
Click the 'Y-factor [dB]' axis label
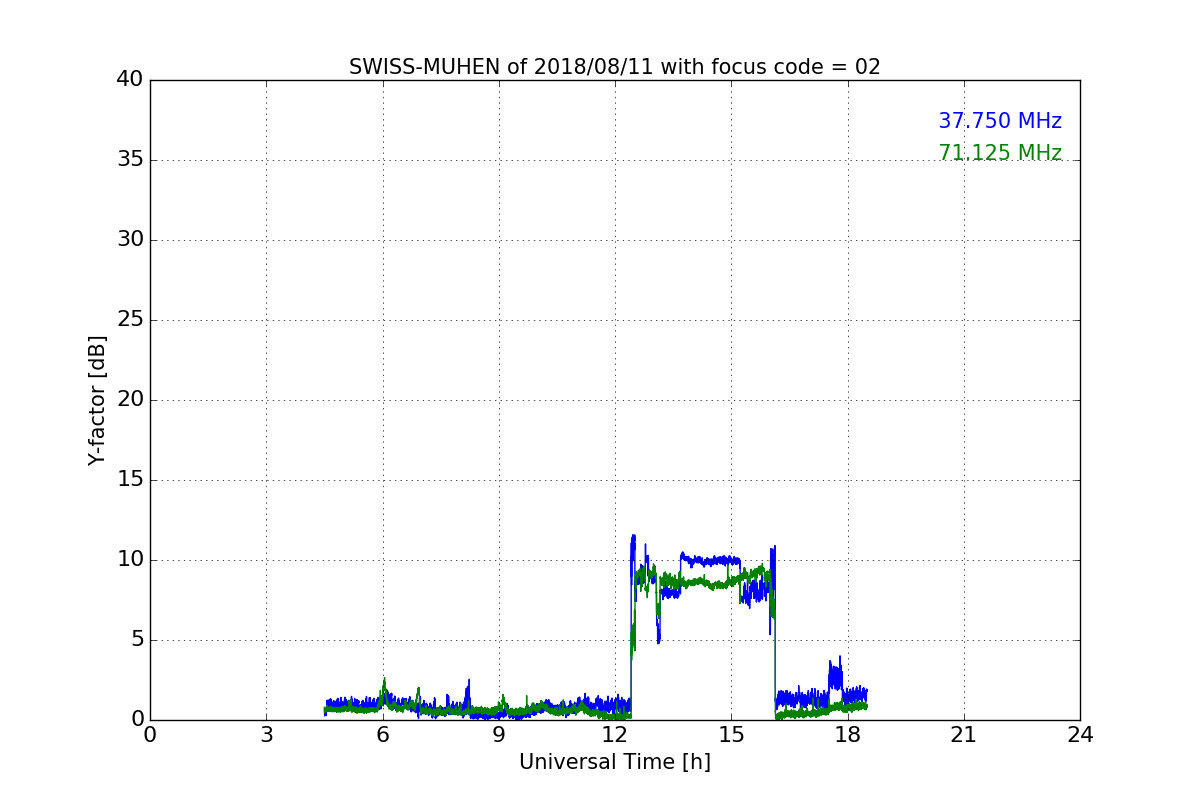[x=97, y=400]
